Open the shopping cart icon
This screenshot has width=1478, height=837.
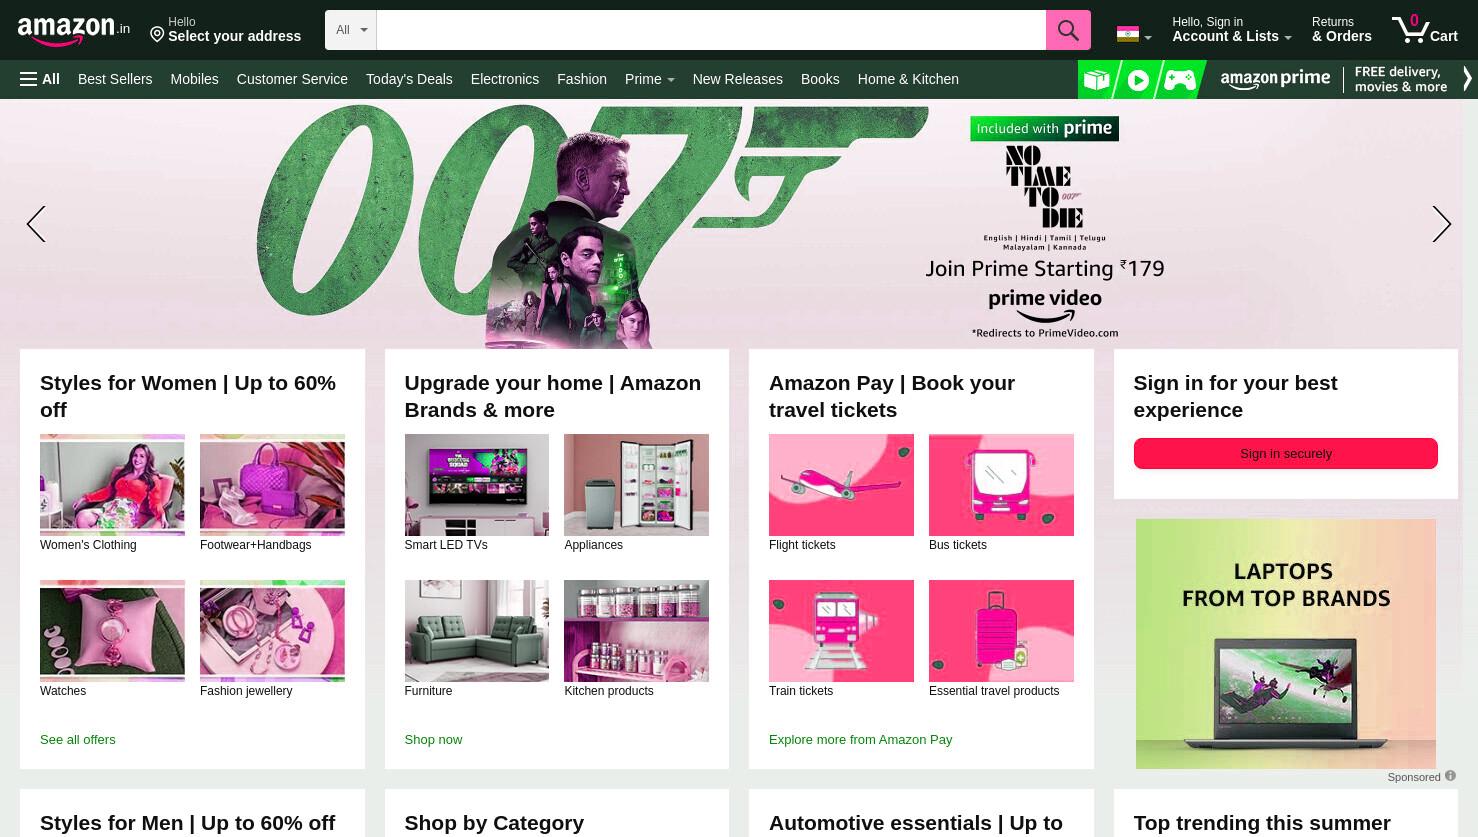point(1424,29)
